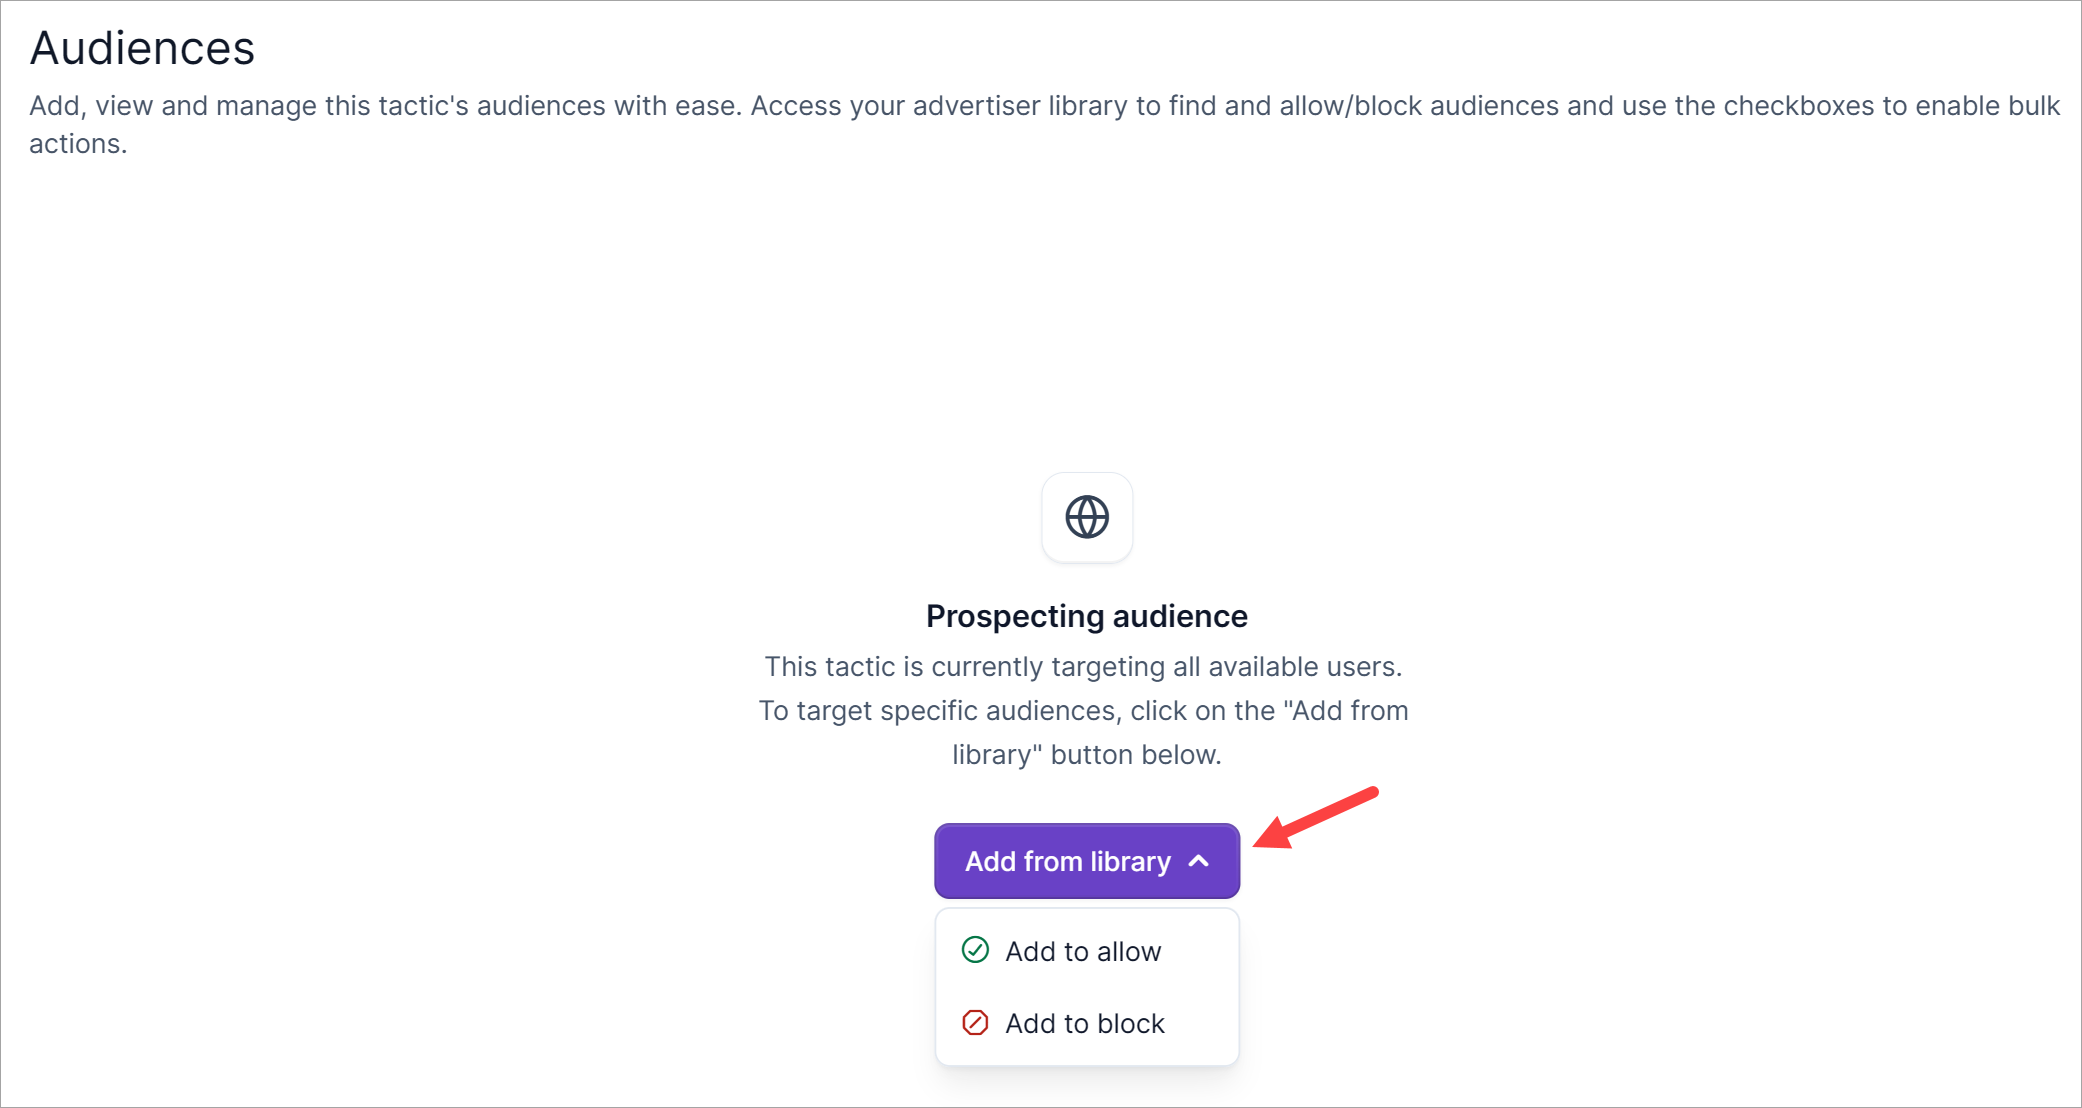Image resolution: width=2082 pixels, height=1108 pixels.
Task: Click the "Add from library" label text
Action: tap(1067, 861)
